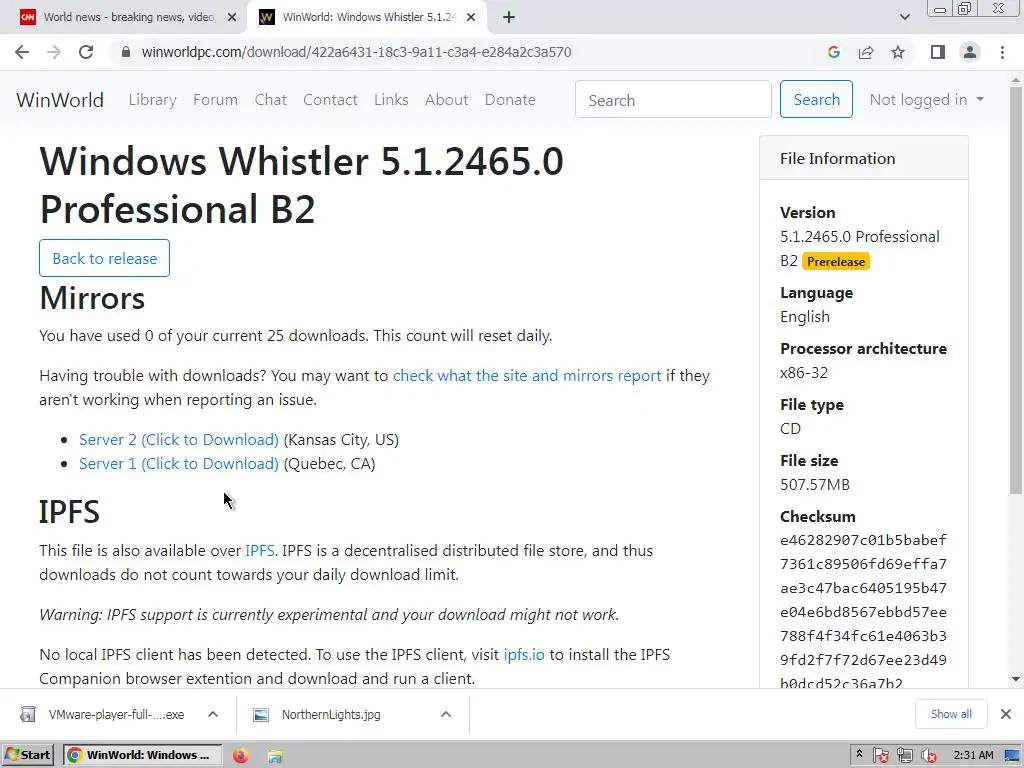Open the Library nav item
This screenshot has height=768, width=1024.
pyautogui.click(x=152, y=100)
